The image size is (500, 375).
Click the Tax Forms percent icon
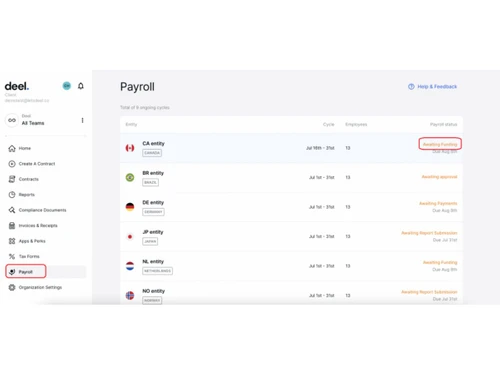[12, 256]
